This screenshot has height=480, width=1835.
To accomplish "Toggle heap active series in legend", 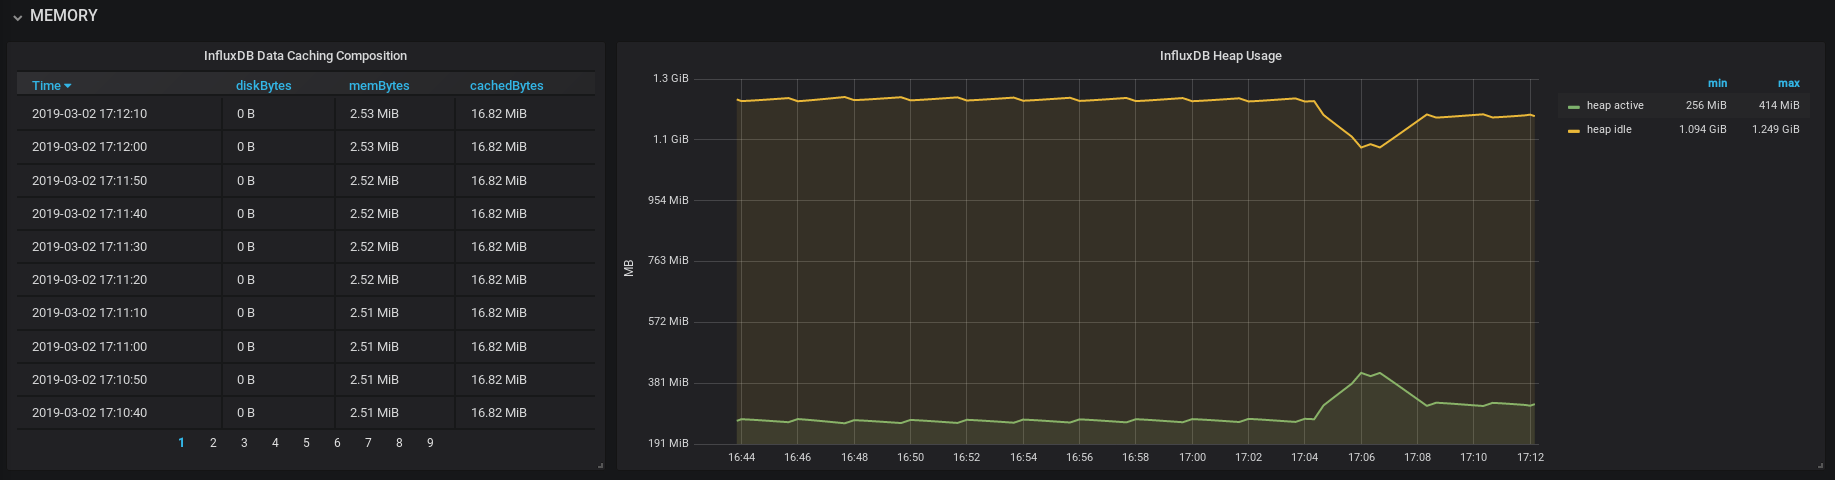I will click(1614, 106).
